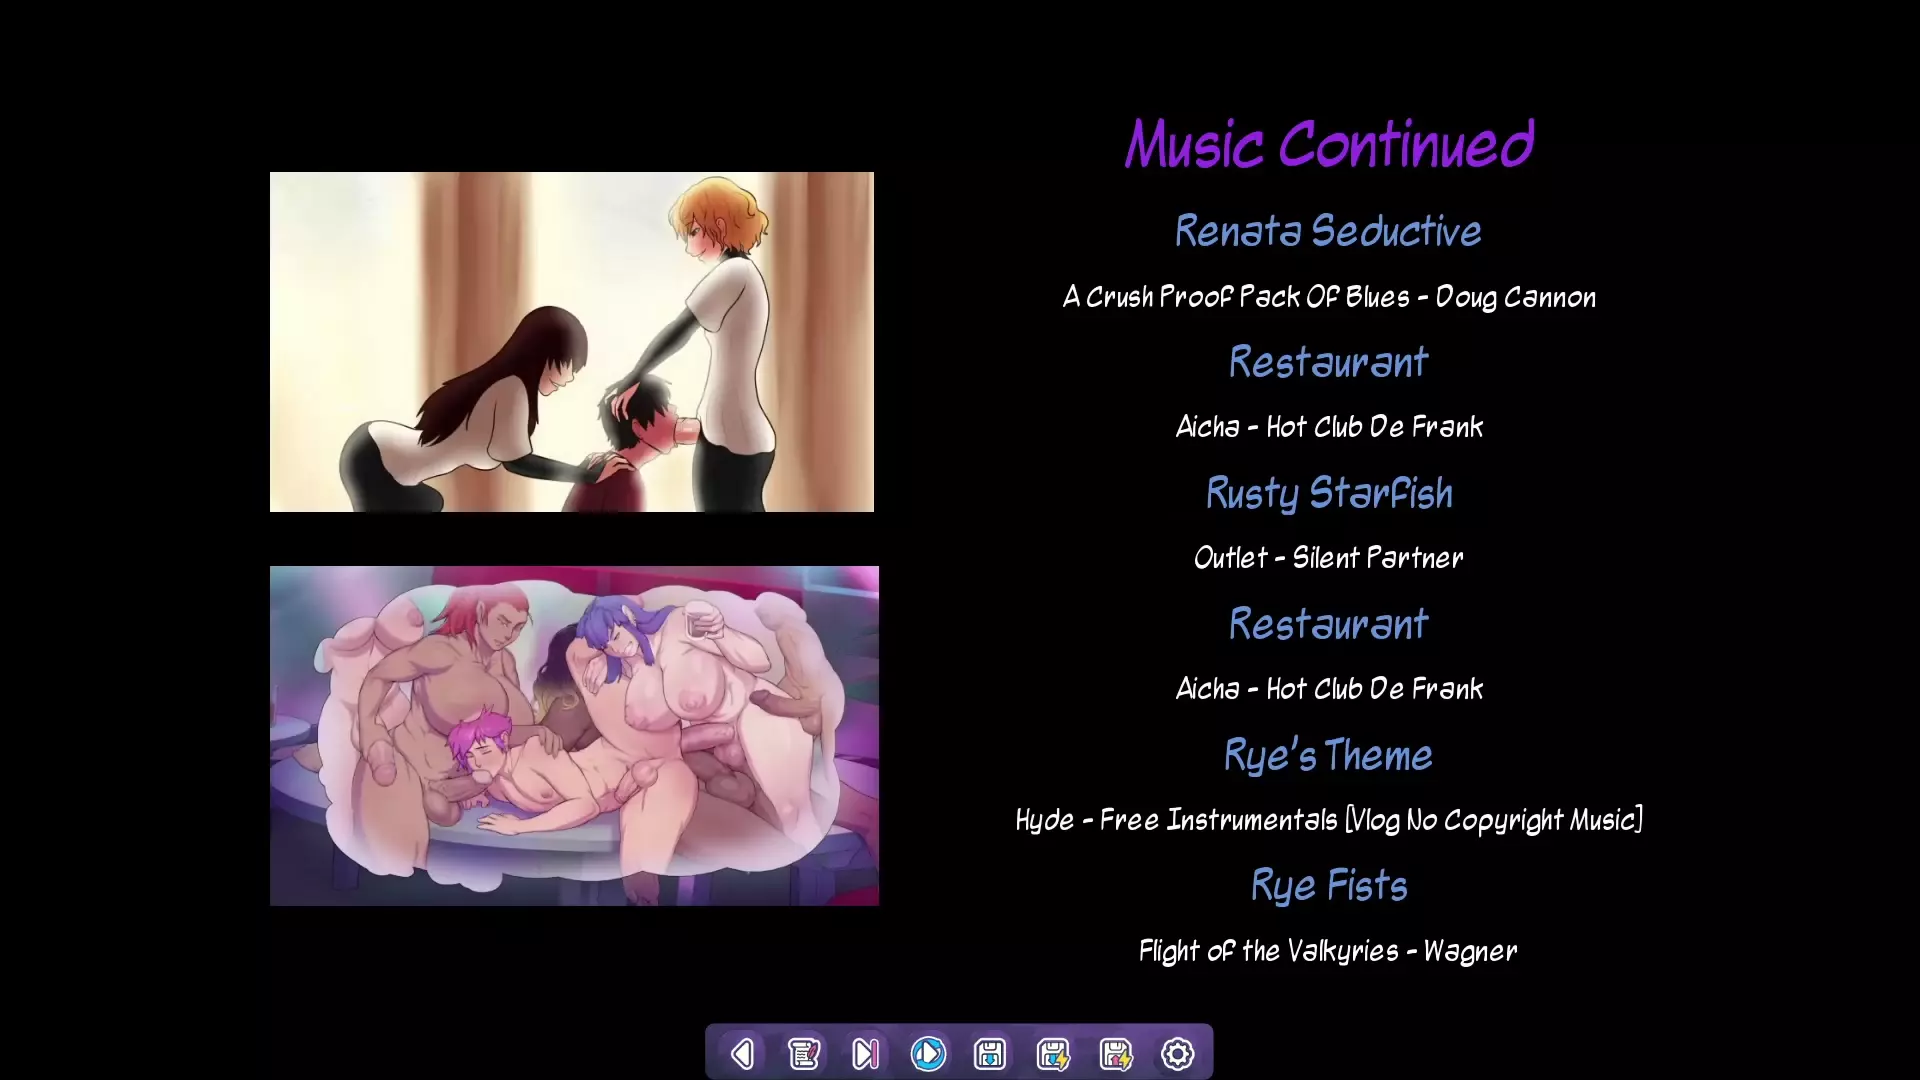Click Quick Save floppy with blue arrow

[x=1053, y=1053]
